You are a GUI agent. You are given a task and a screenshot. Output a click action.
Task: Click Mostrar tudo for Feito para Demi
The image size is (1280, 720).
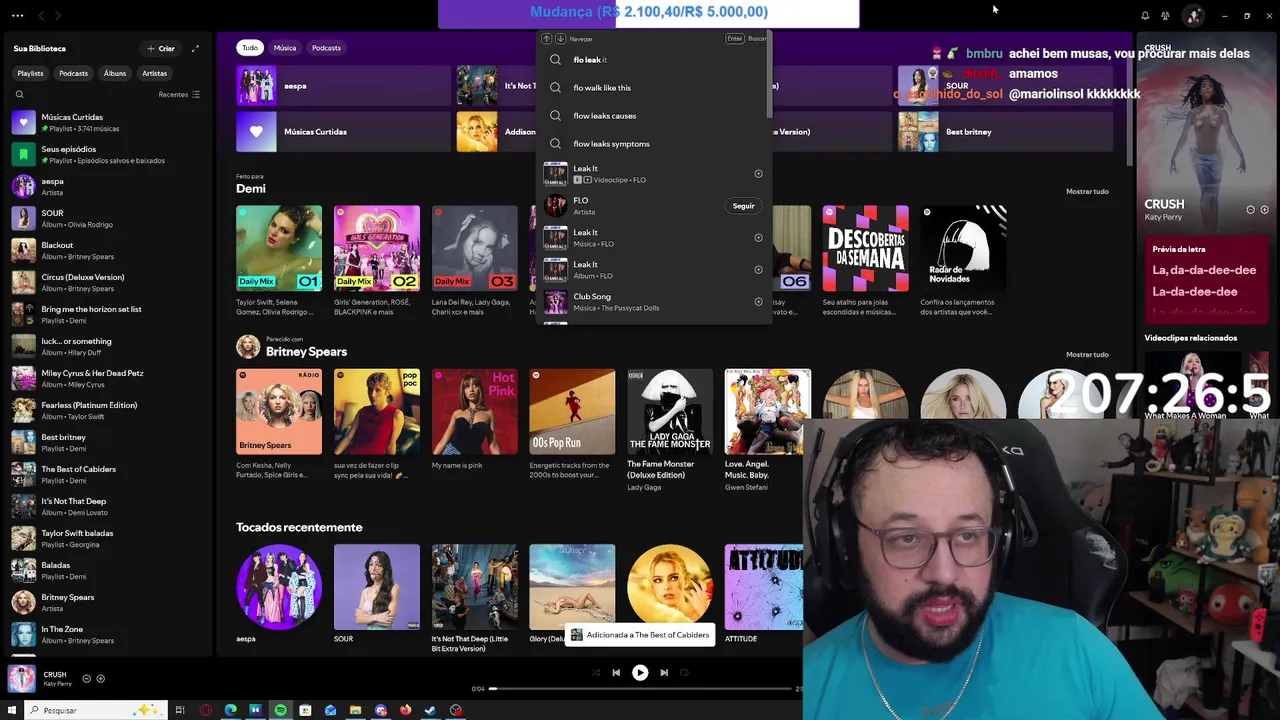click(1087, 191)
